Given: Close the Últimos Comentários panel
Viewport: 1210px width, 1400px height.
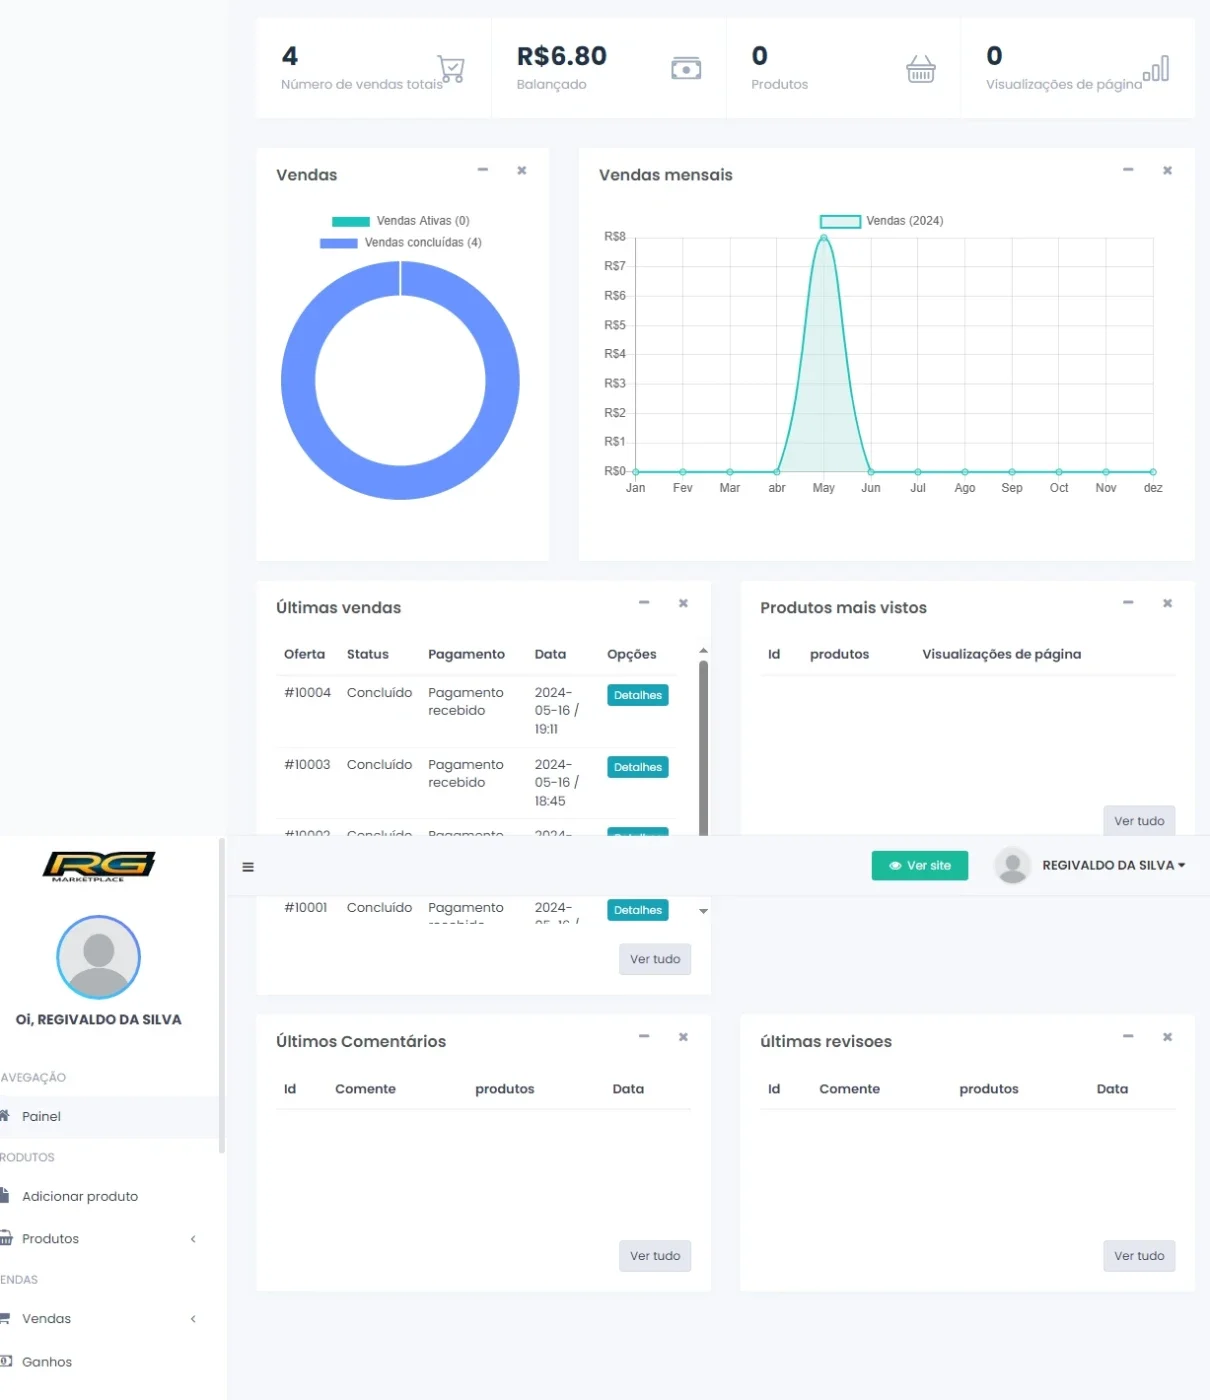Looking at the screenshot, I should pos(683,1036).
